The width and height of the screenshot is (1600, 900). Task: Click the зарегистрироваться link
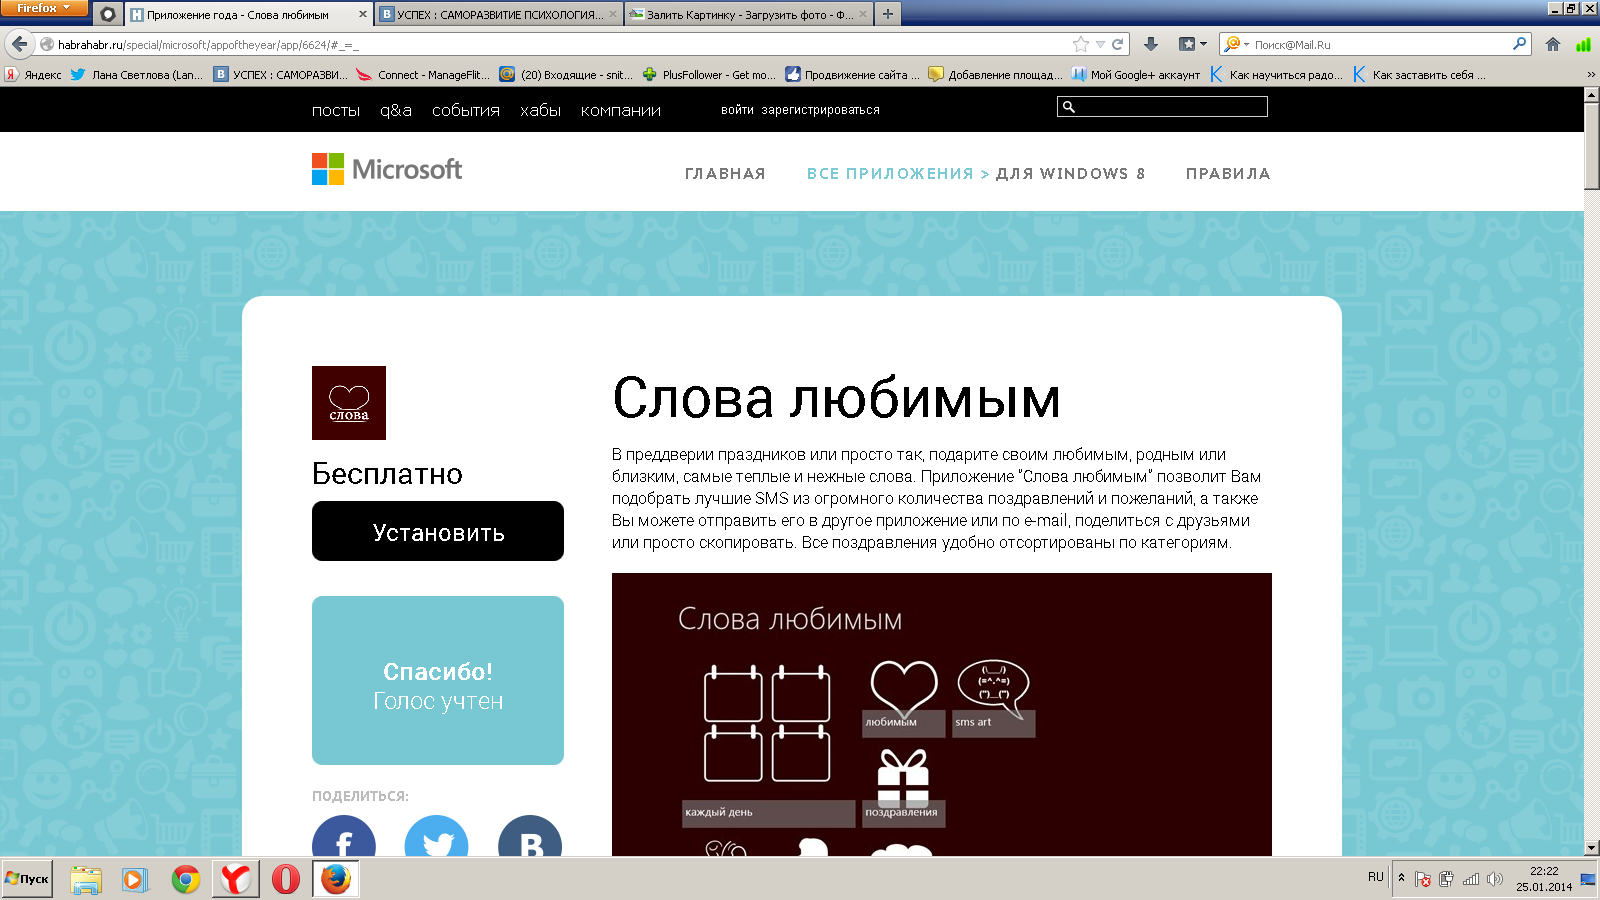pyautogui.click(x=820, y=110)
